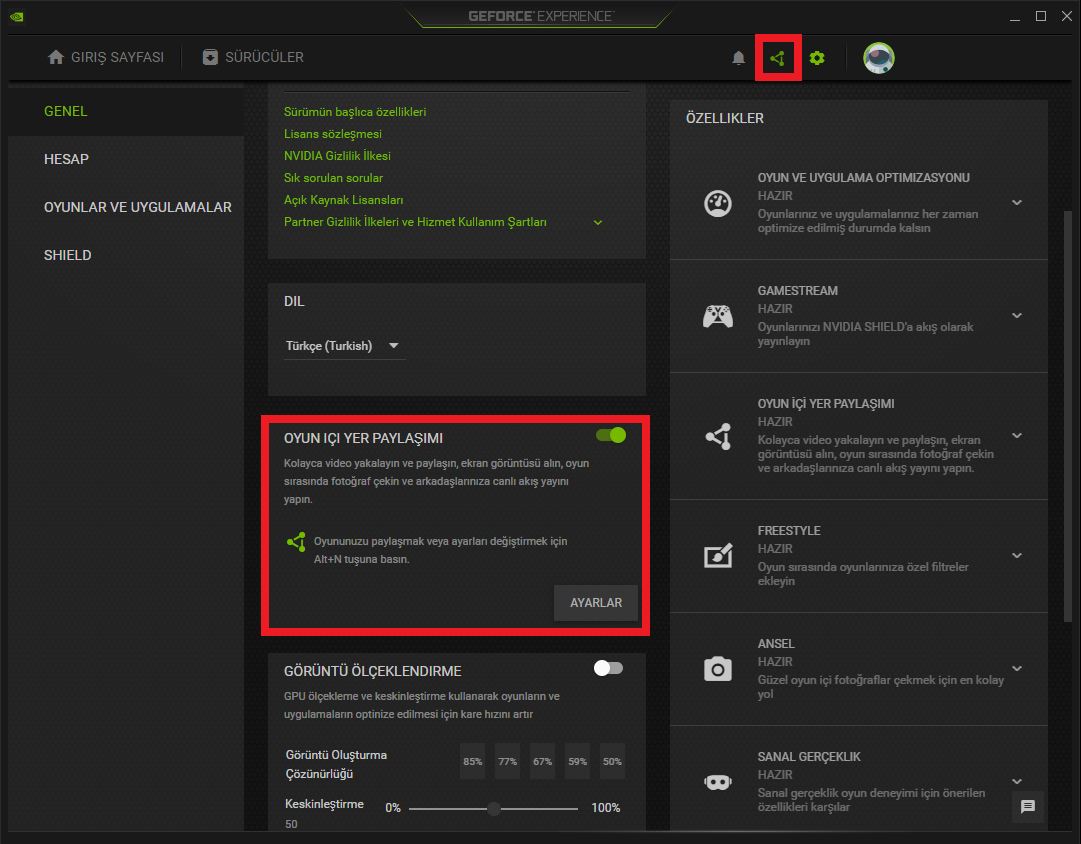Viewport: 1081px width, 844px height.
Task: Click the Keskinleştirme value 50
Action: 292,824
